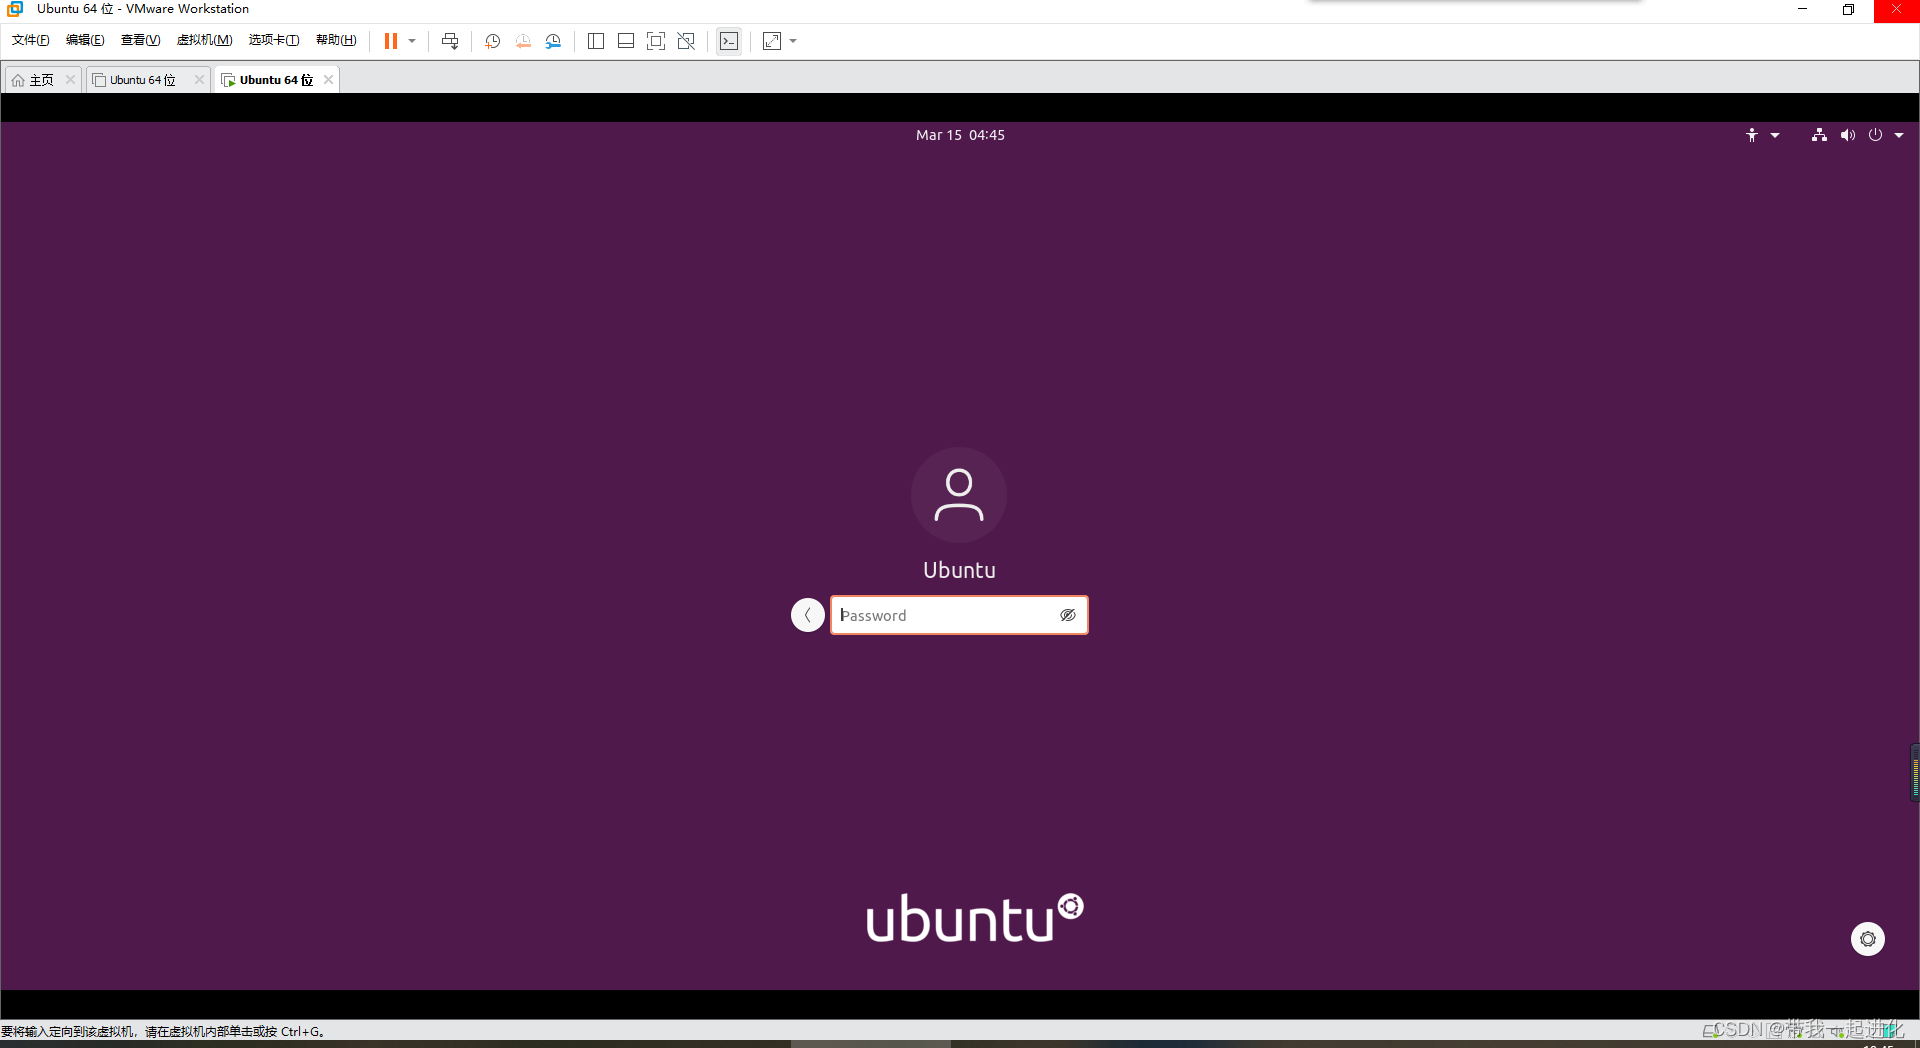
Task: Switch to Unity mode
Action: coord(686,41)
